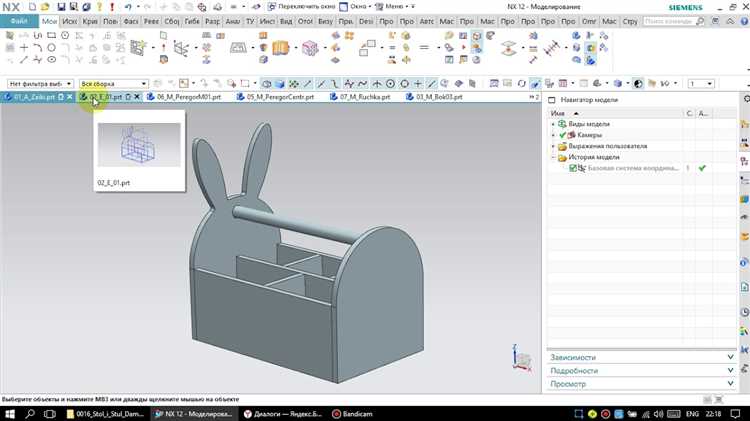This screenshot has width=750, height=421.
Task: Toggle the highlighted pen icon in the top border bar
Action: pyautogui.click(x=535, y=84)
